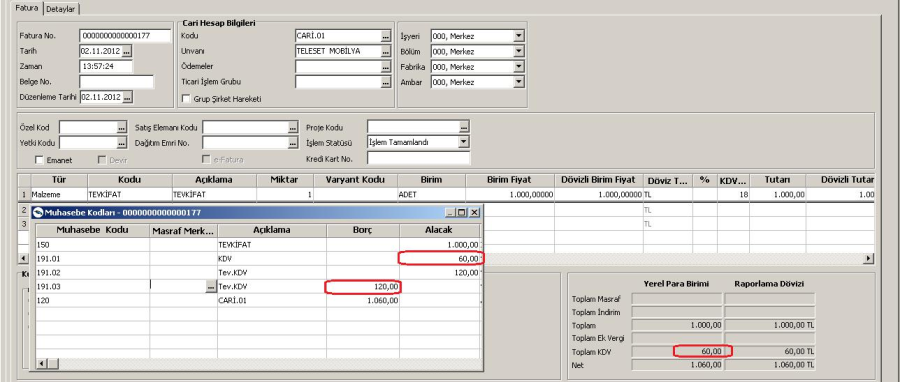Expand the İşyeri dropdown
Viewport: 900px width, 382px height.
point(519,36)
